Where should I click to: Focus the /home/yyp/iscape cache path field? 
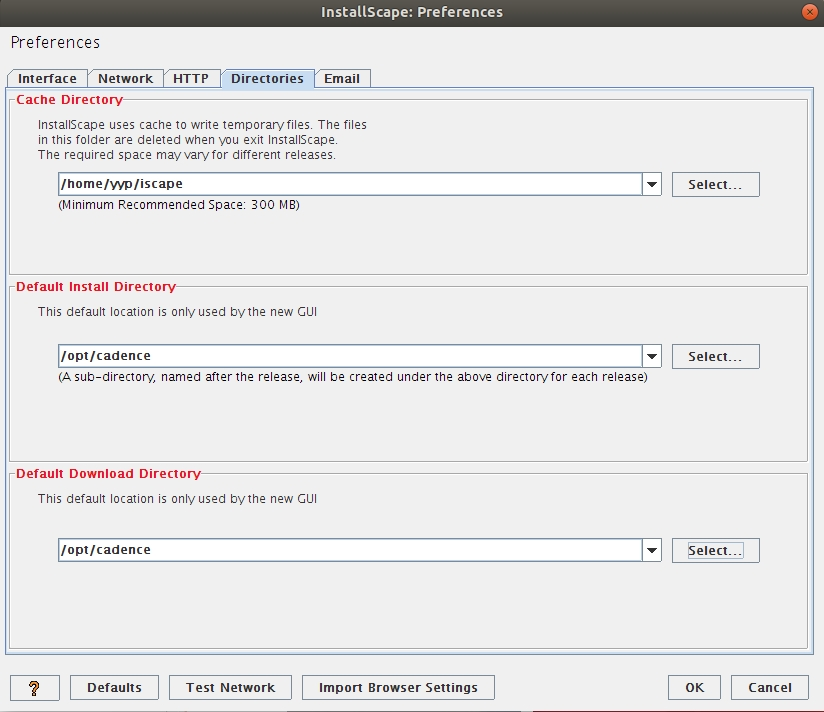pos(350,184)
